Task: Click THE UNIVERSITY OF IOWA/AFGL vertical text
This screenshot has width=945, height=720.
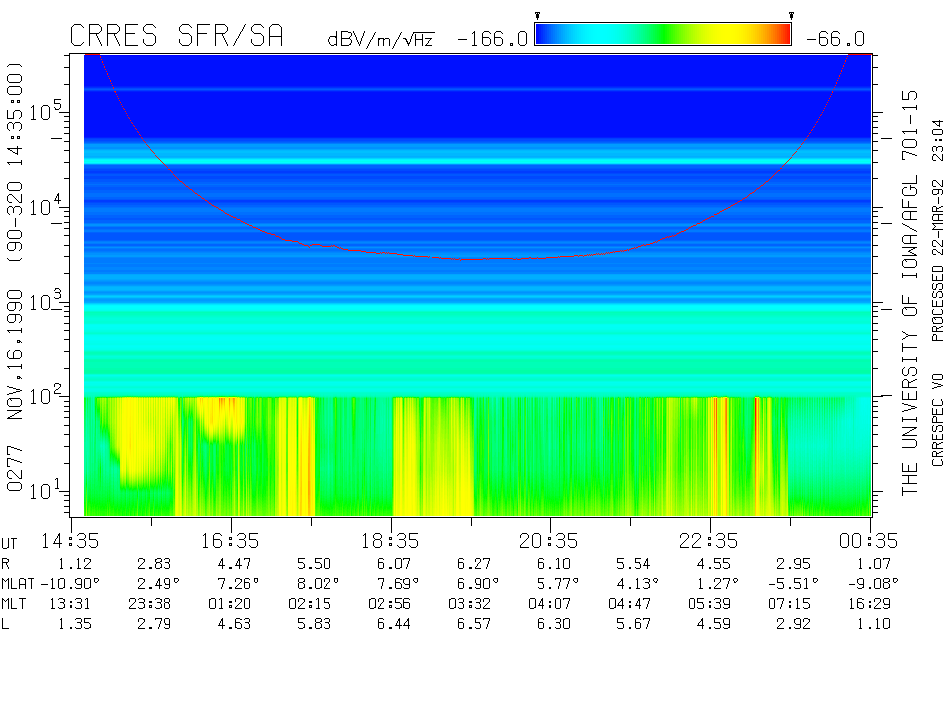Action: tap(910, 290)
